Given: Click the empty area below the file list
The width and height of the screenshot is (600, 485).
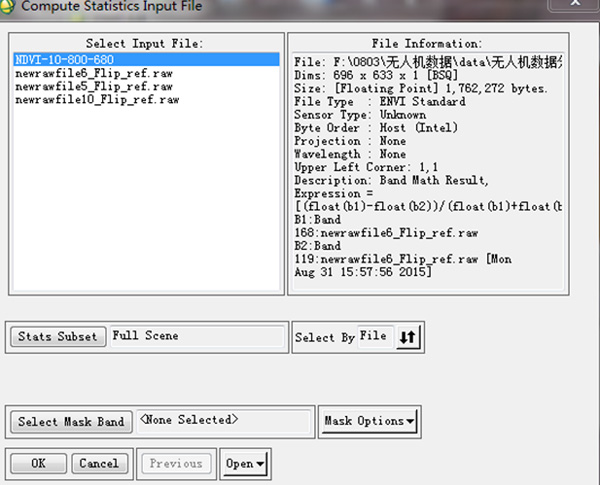Looking at the screenshot, I should tap(144, 200).
